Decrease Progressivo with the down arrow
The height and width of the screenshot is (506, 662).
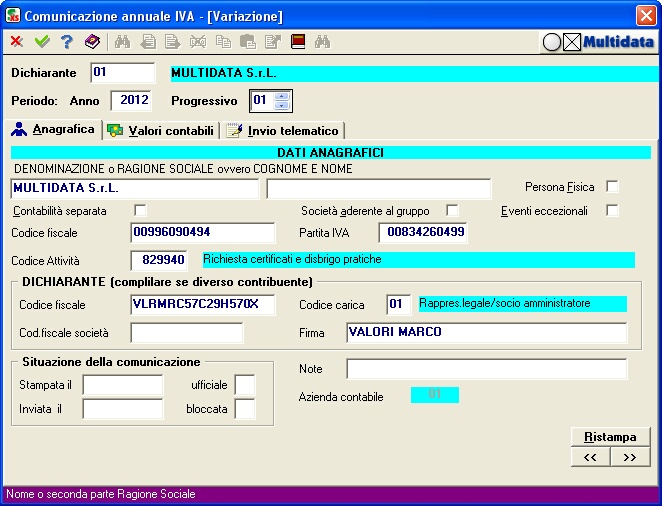coord(281,106)
